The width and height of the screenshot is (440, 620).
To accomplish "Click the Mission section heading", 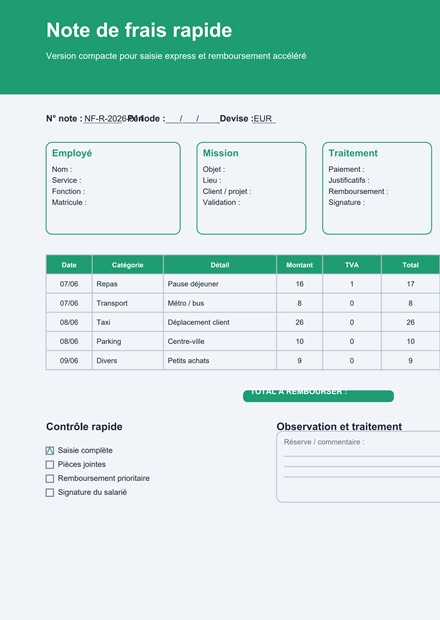I will tap(221, 153).
